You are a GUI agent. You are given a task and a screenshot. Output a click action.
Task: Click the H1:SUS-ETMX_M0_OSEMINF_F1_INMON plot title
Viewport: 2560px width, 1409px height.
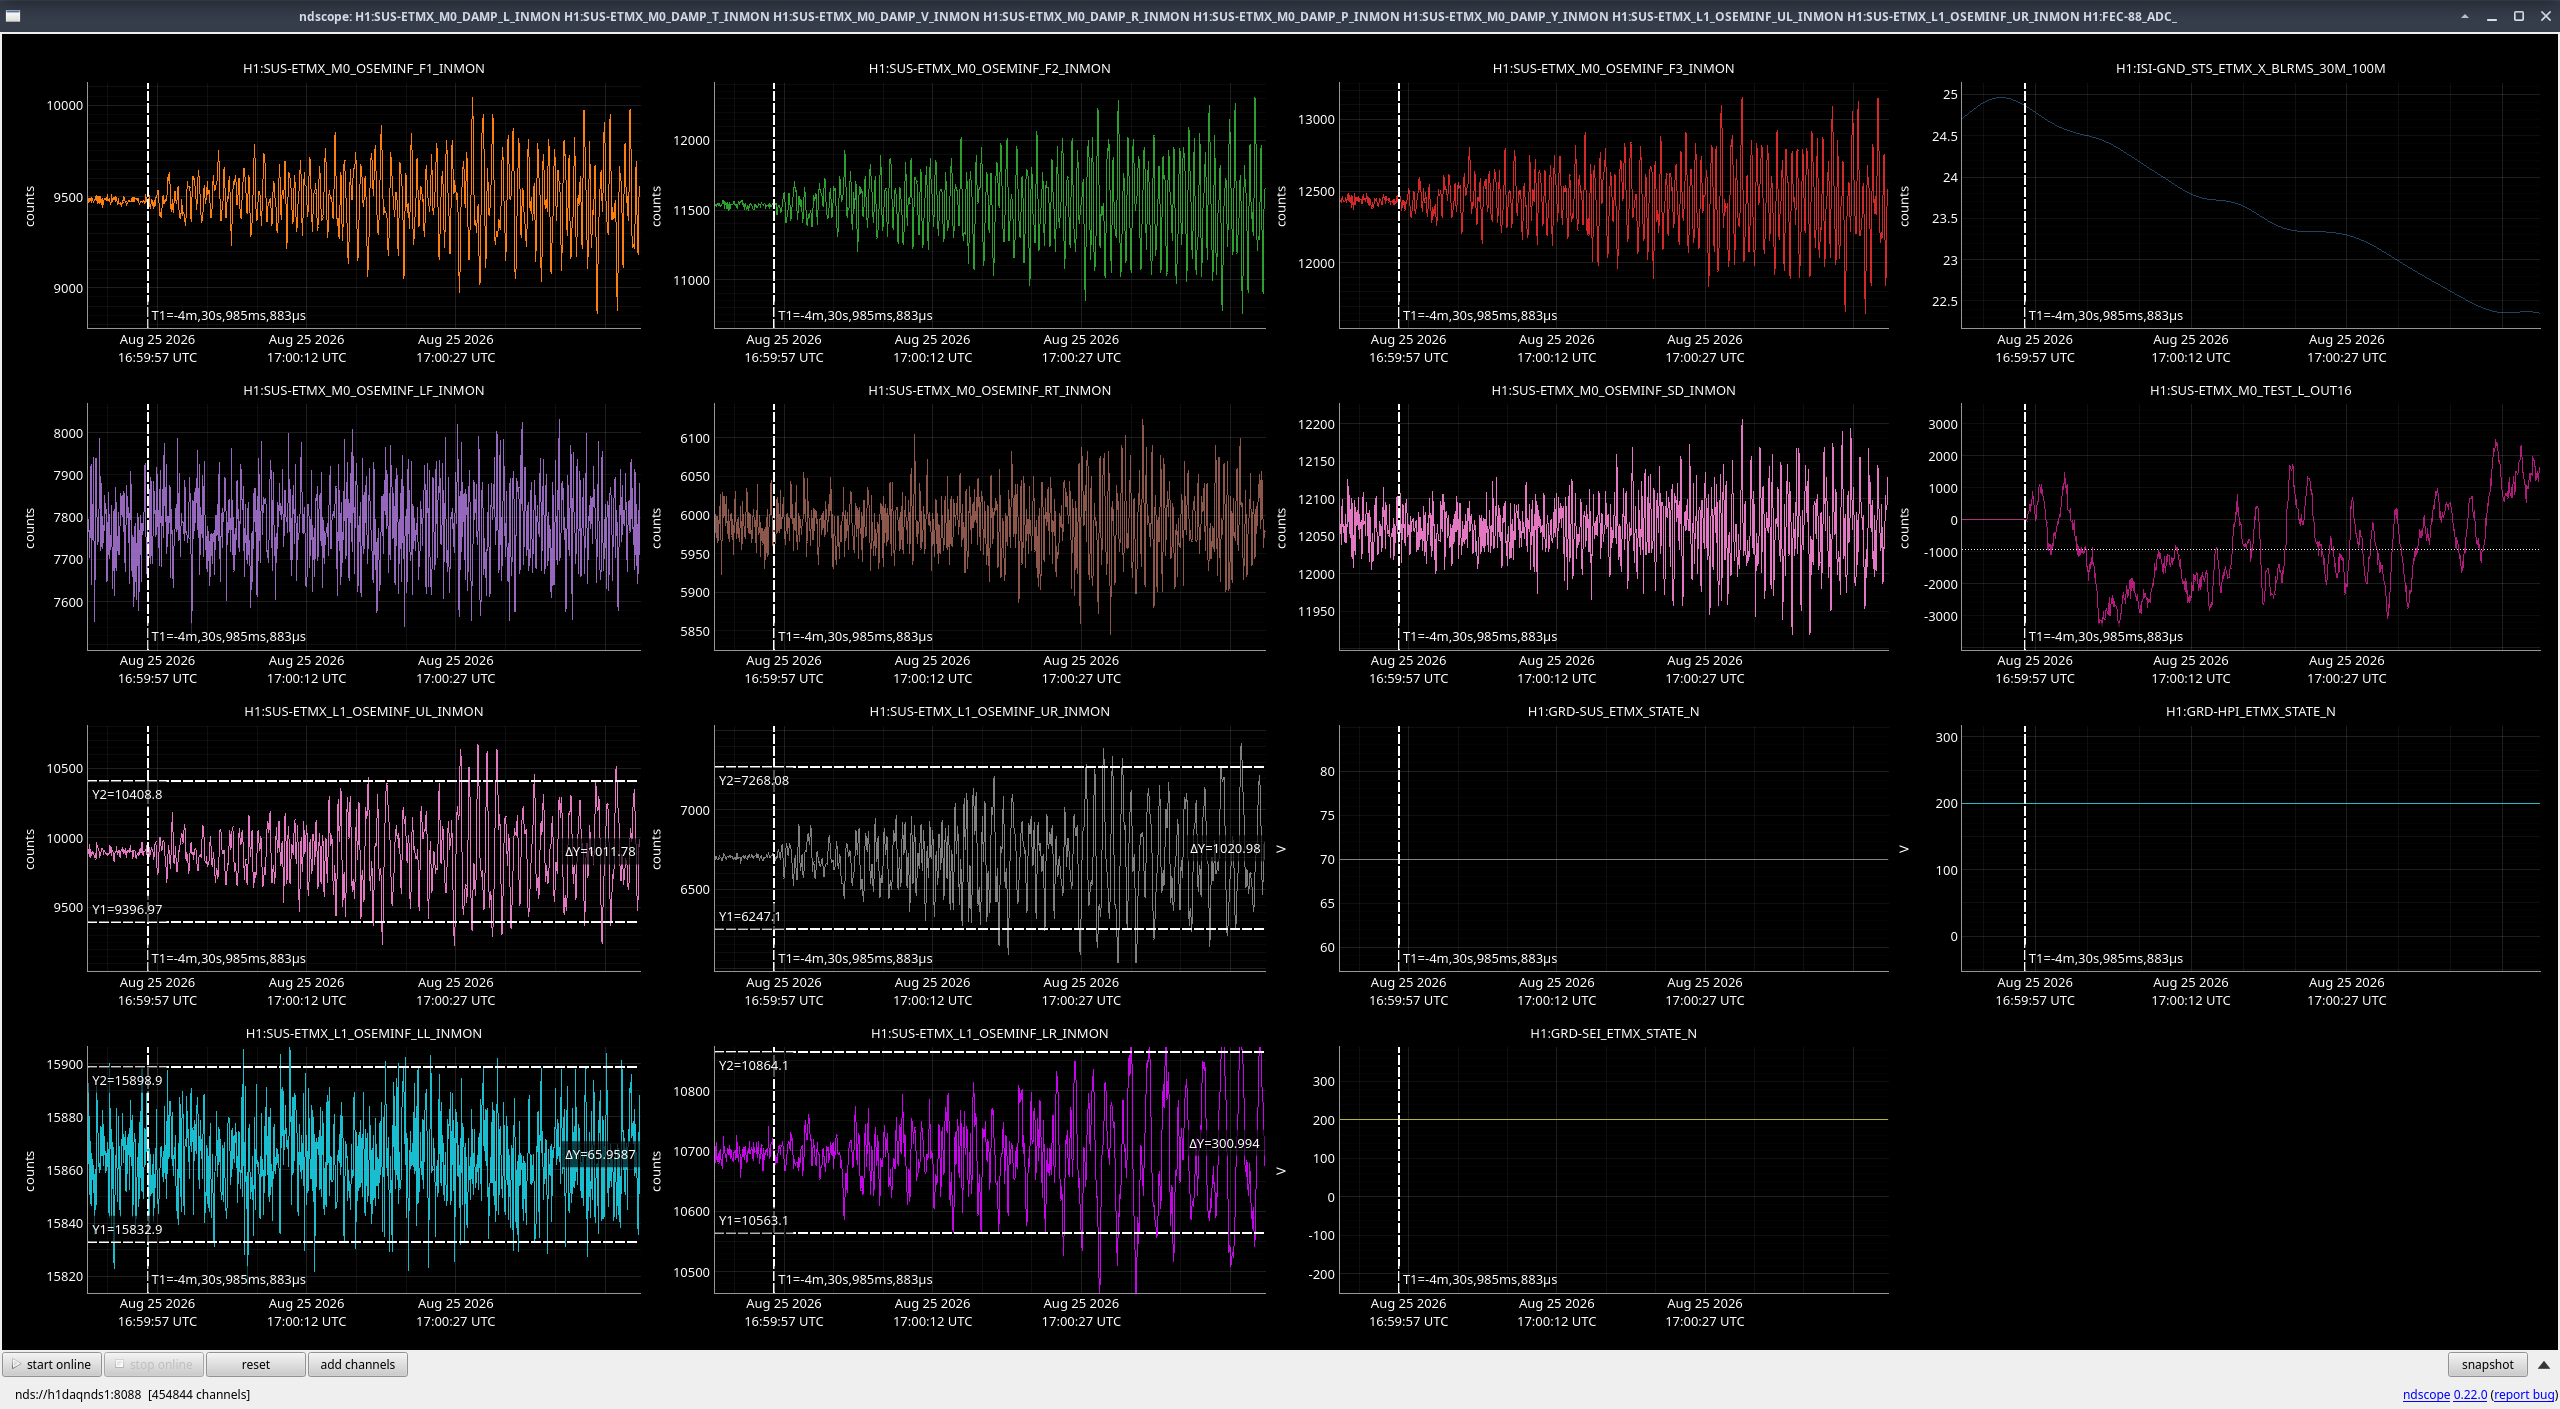pos(364,69)
